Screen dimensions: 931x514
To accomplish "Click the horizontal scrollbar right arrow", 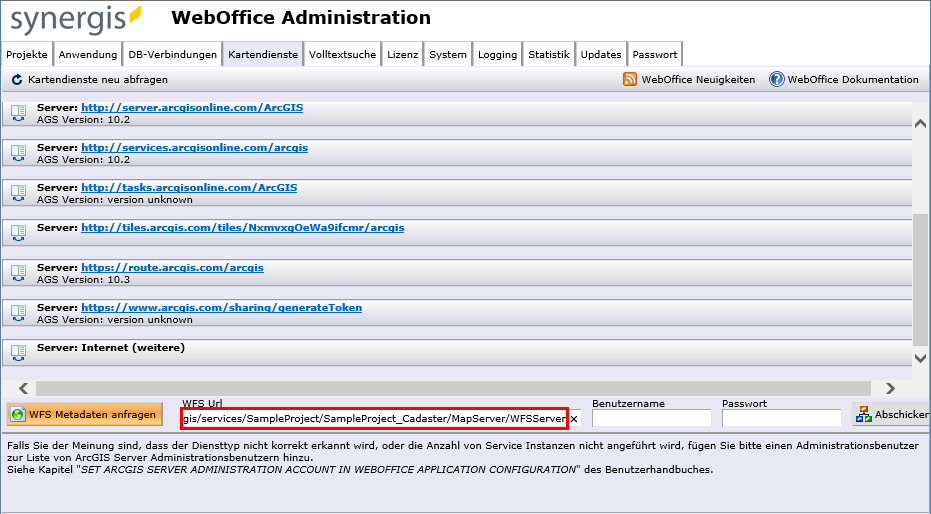I will pyautogui.click(x=890, y=388).
